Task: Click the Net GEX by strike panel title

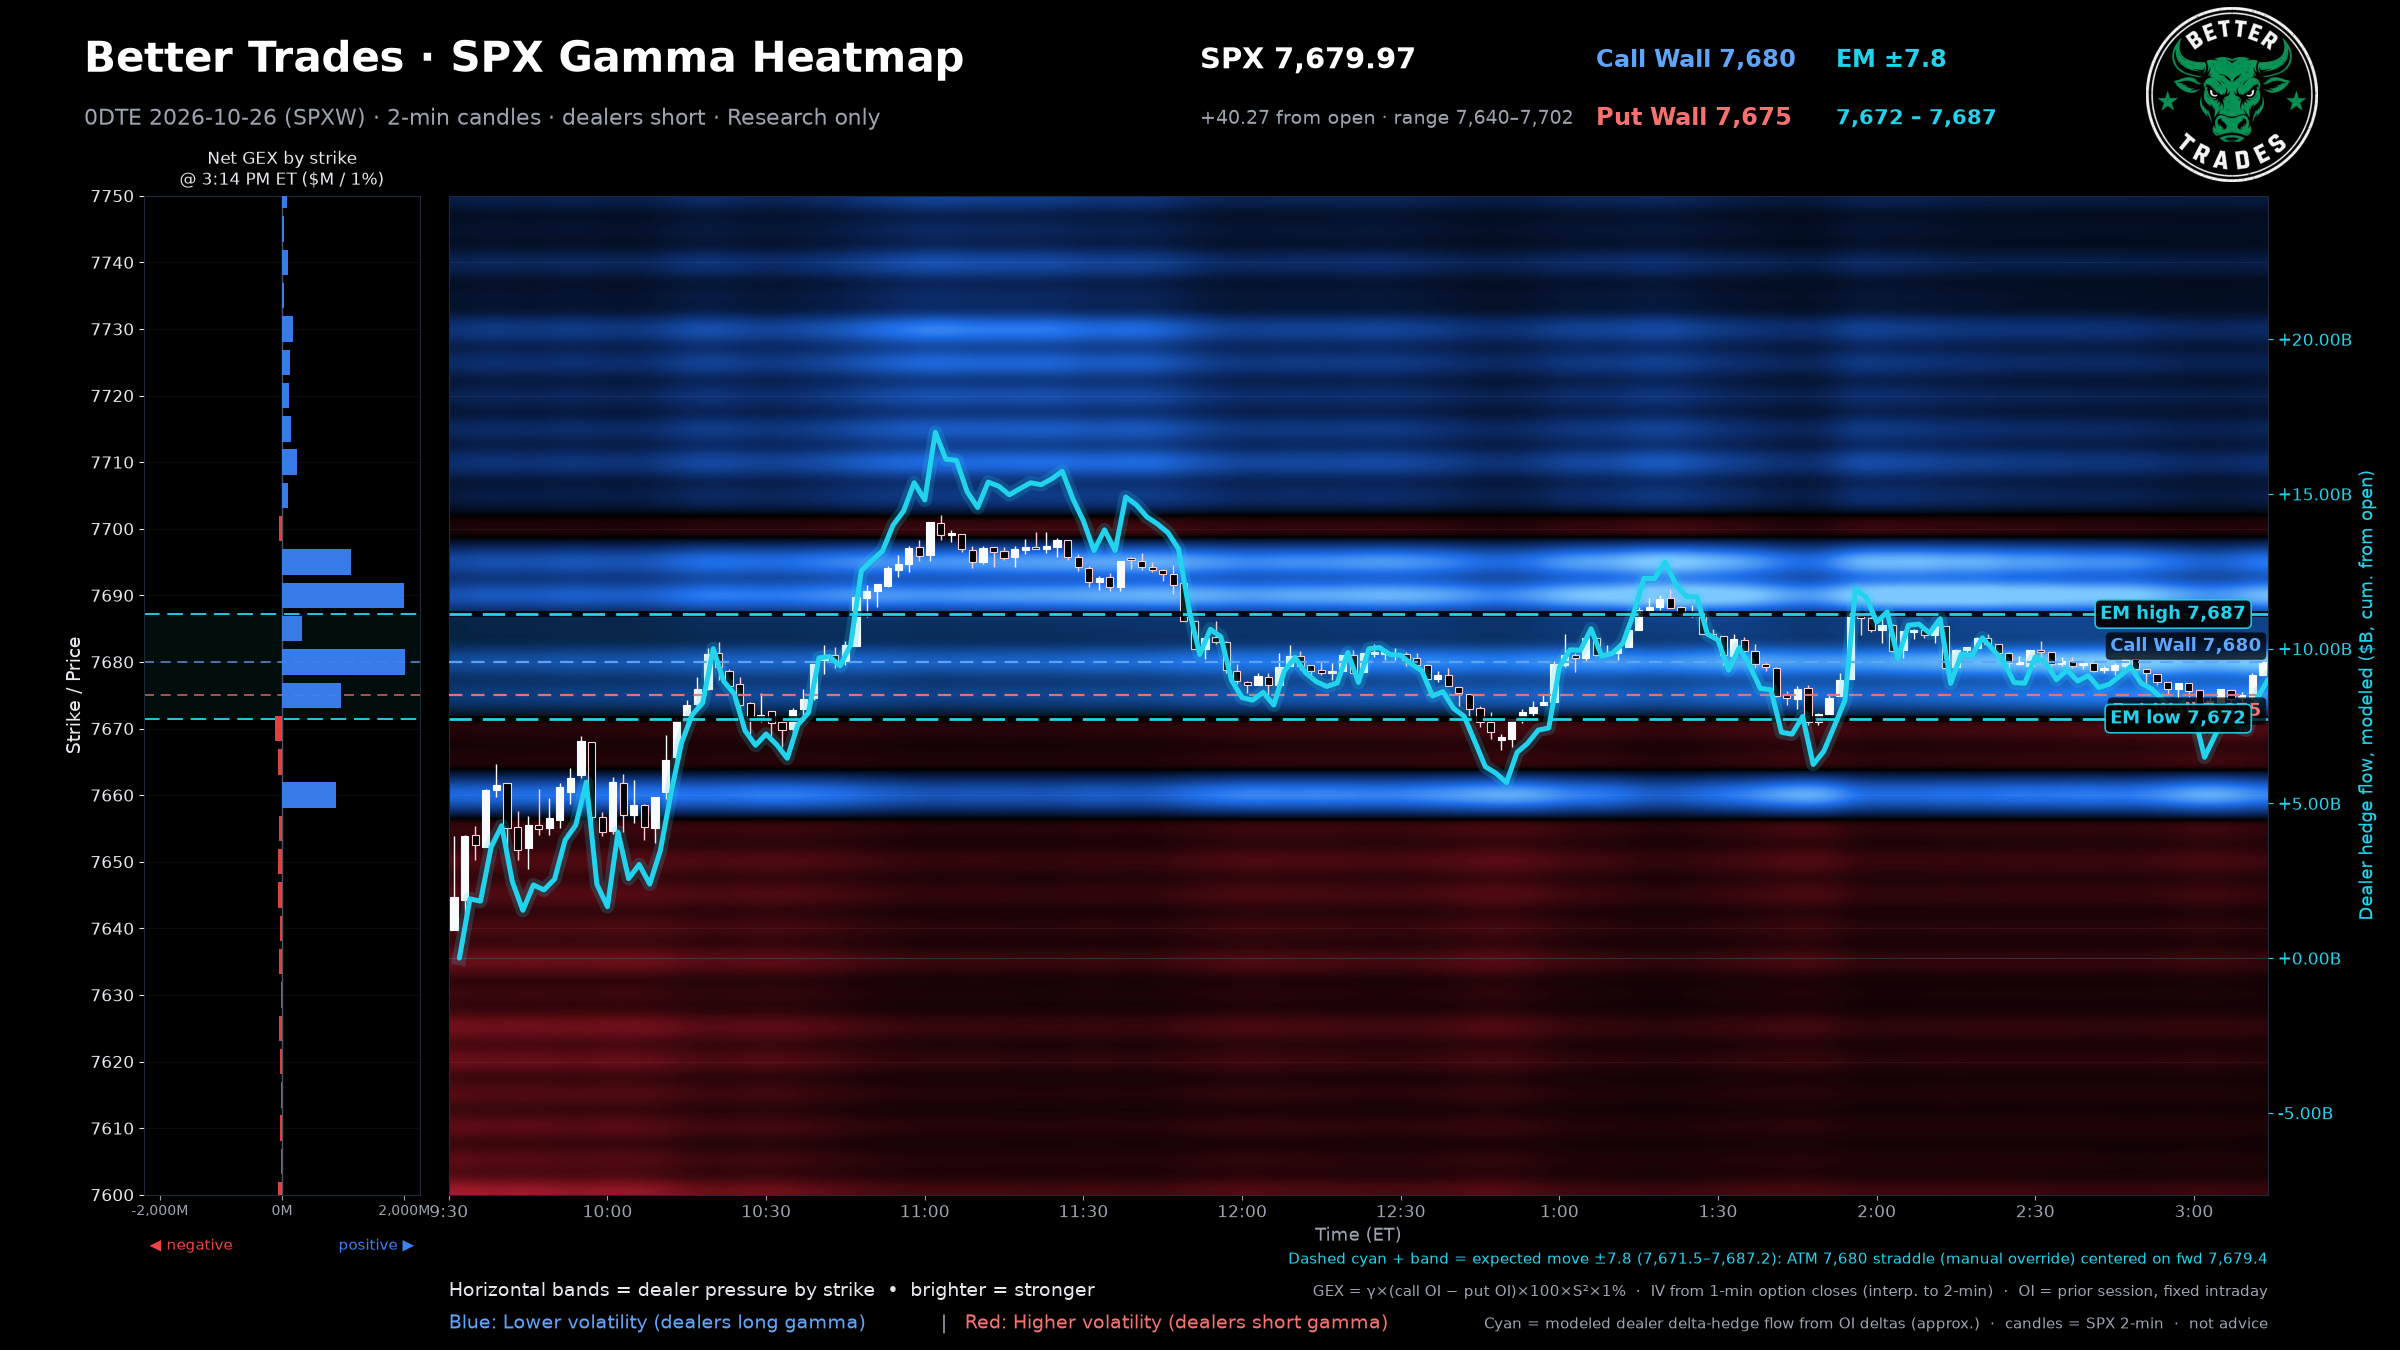Action: [282, 168]
